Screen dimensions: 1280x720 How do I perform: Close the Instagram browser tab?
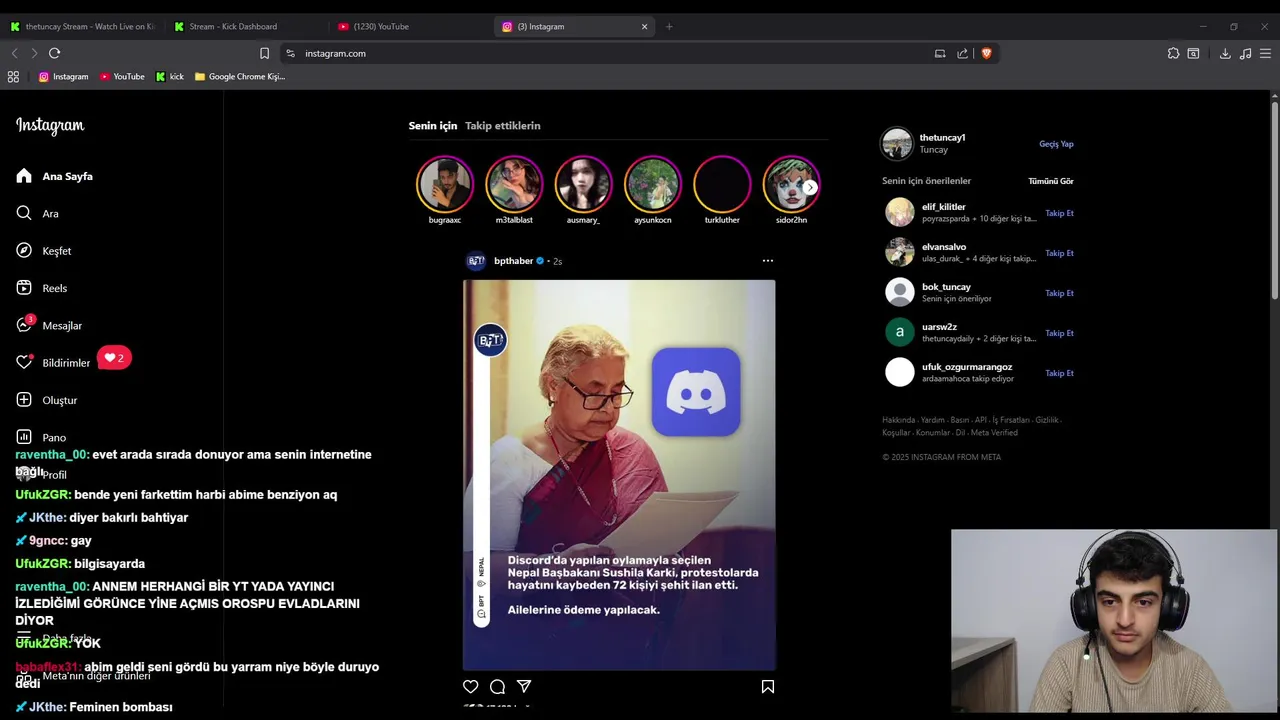coord(644,26)
